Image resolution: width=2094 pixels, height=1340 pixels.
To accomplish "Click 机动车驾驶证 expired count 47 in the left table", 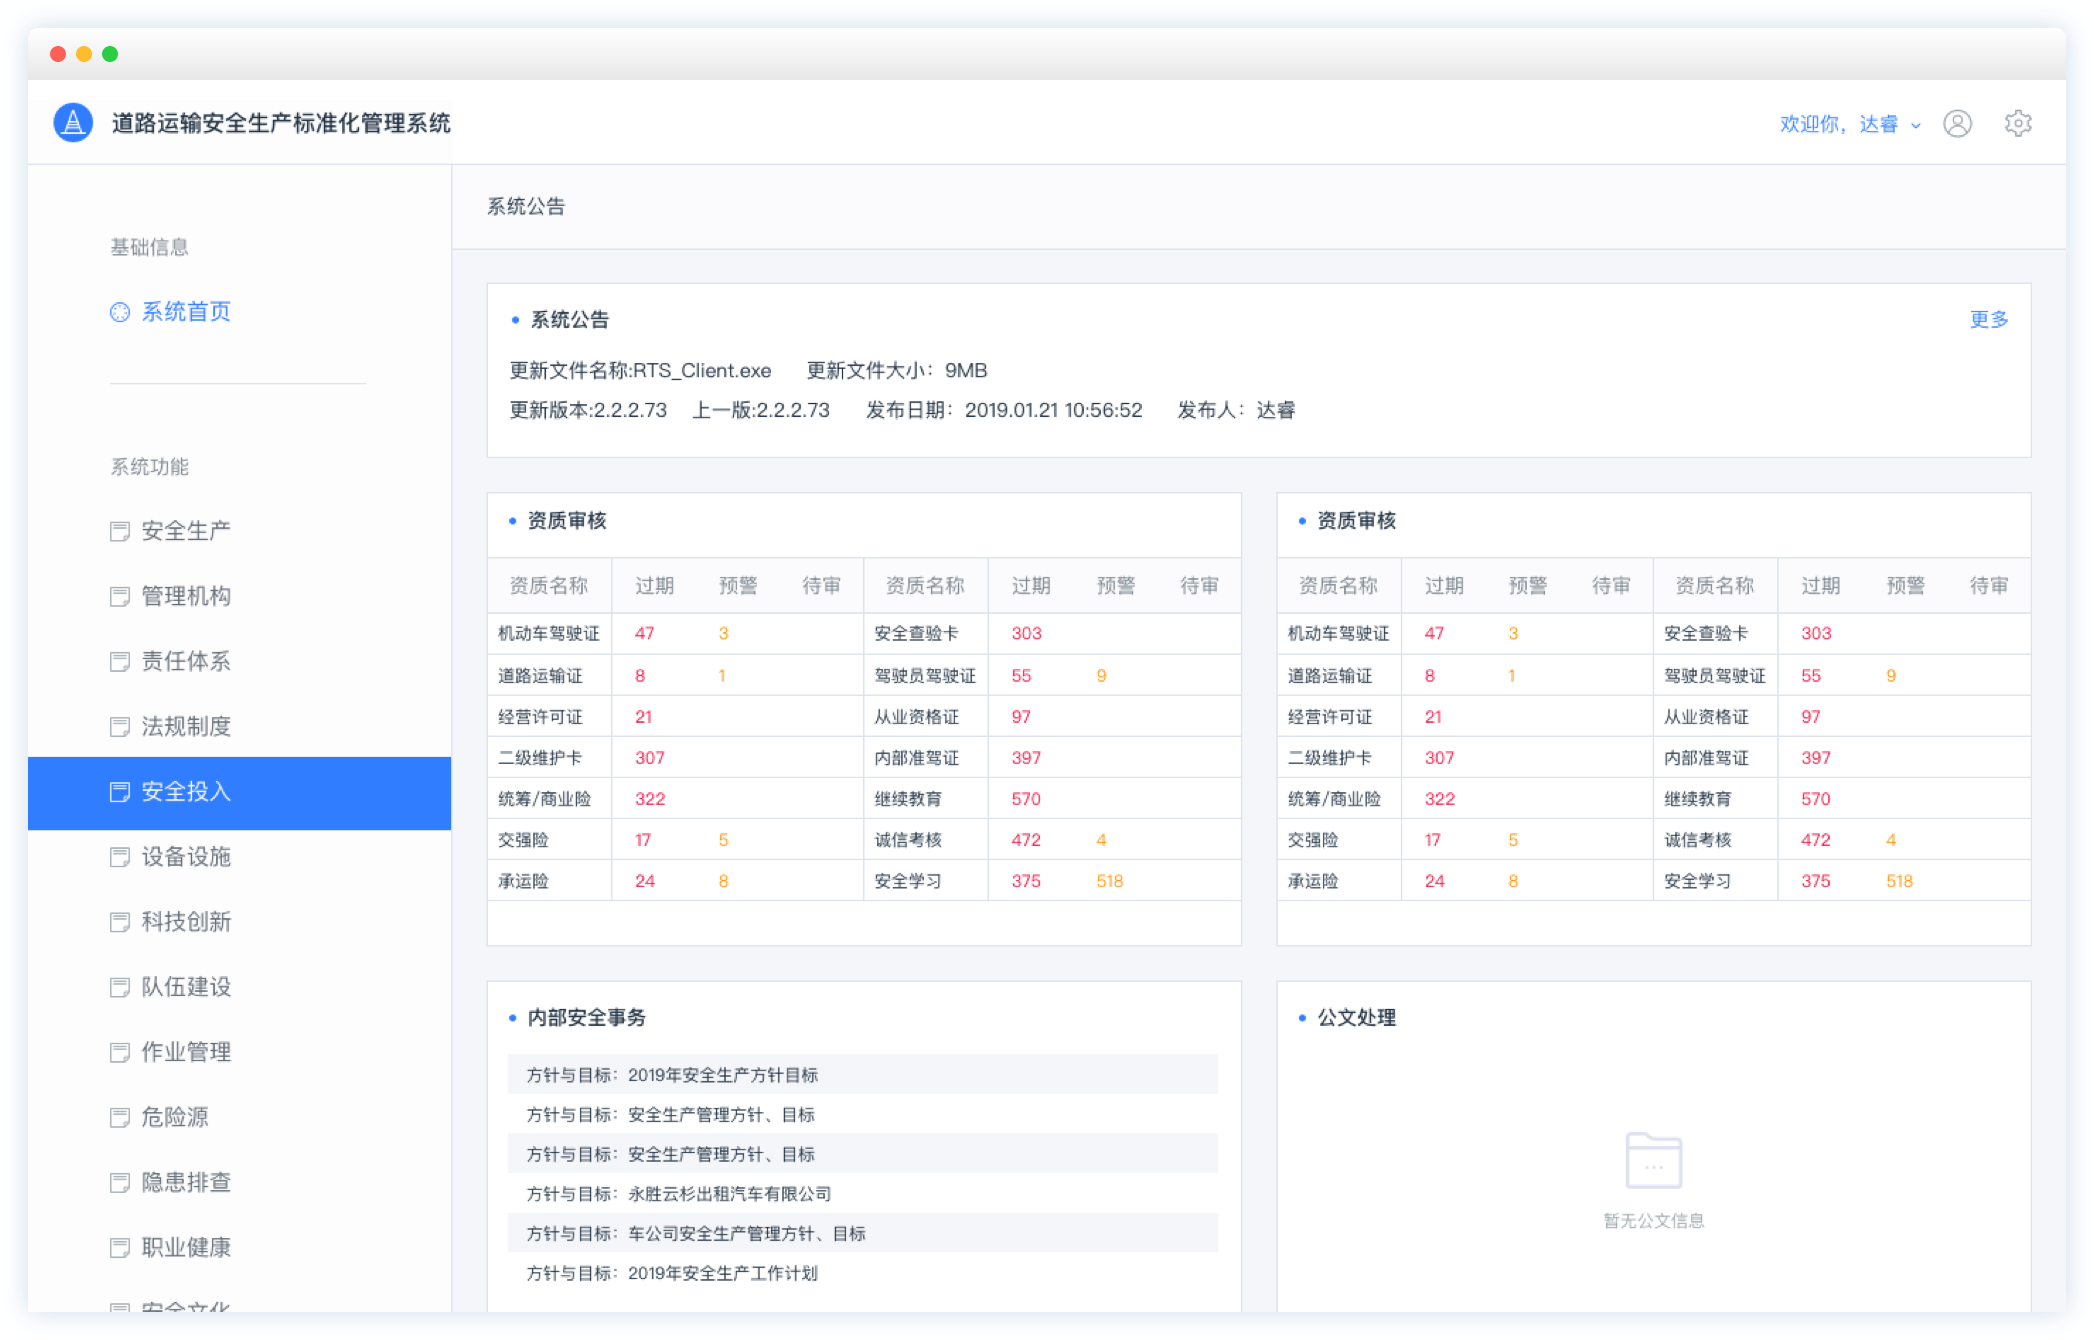I will point(645,633).
